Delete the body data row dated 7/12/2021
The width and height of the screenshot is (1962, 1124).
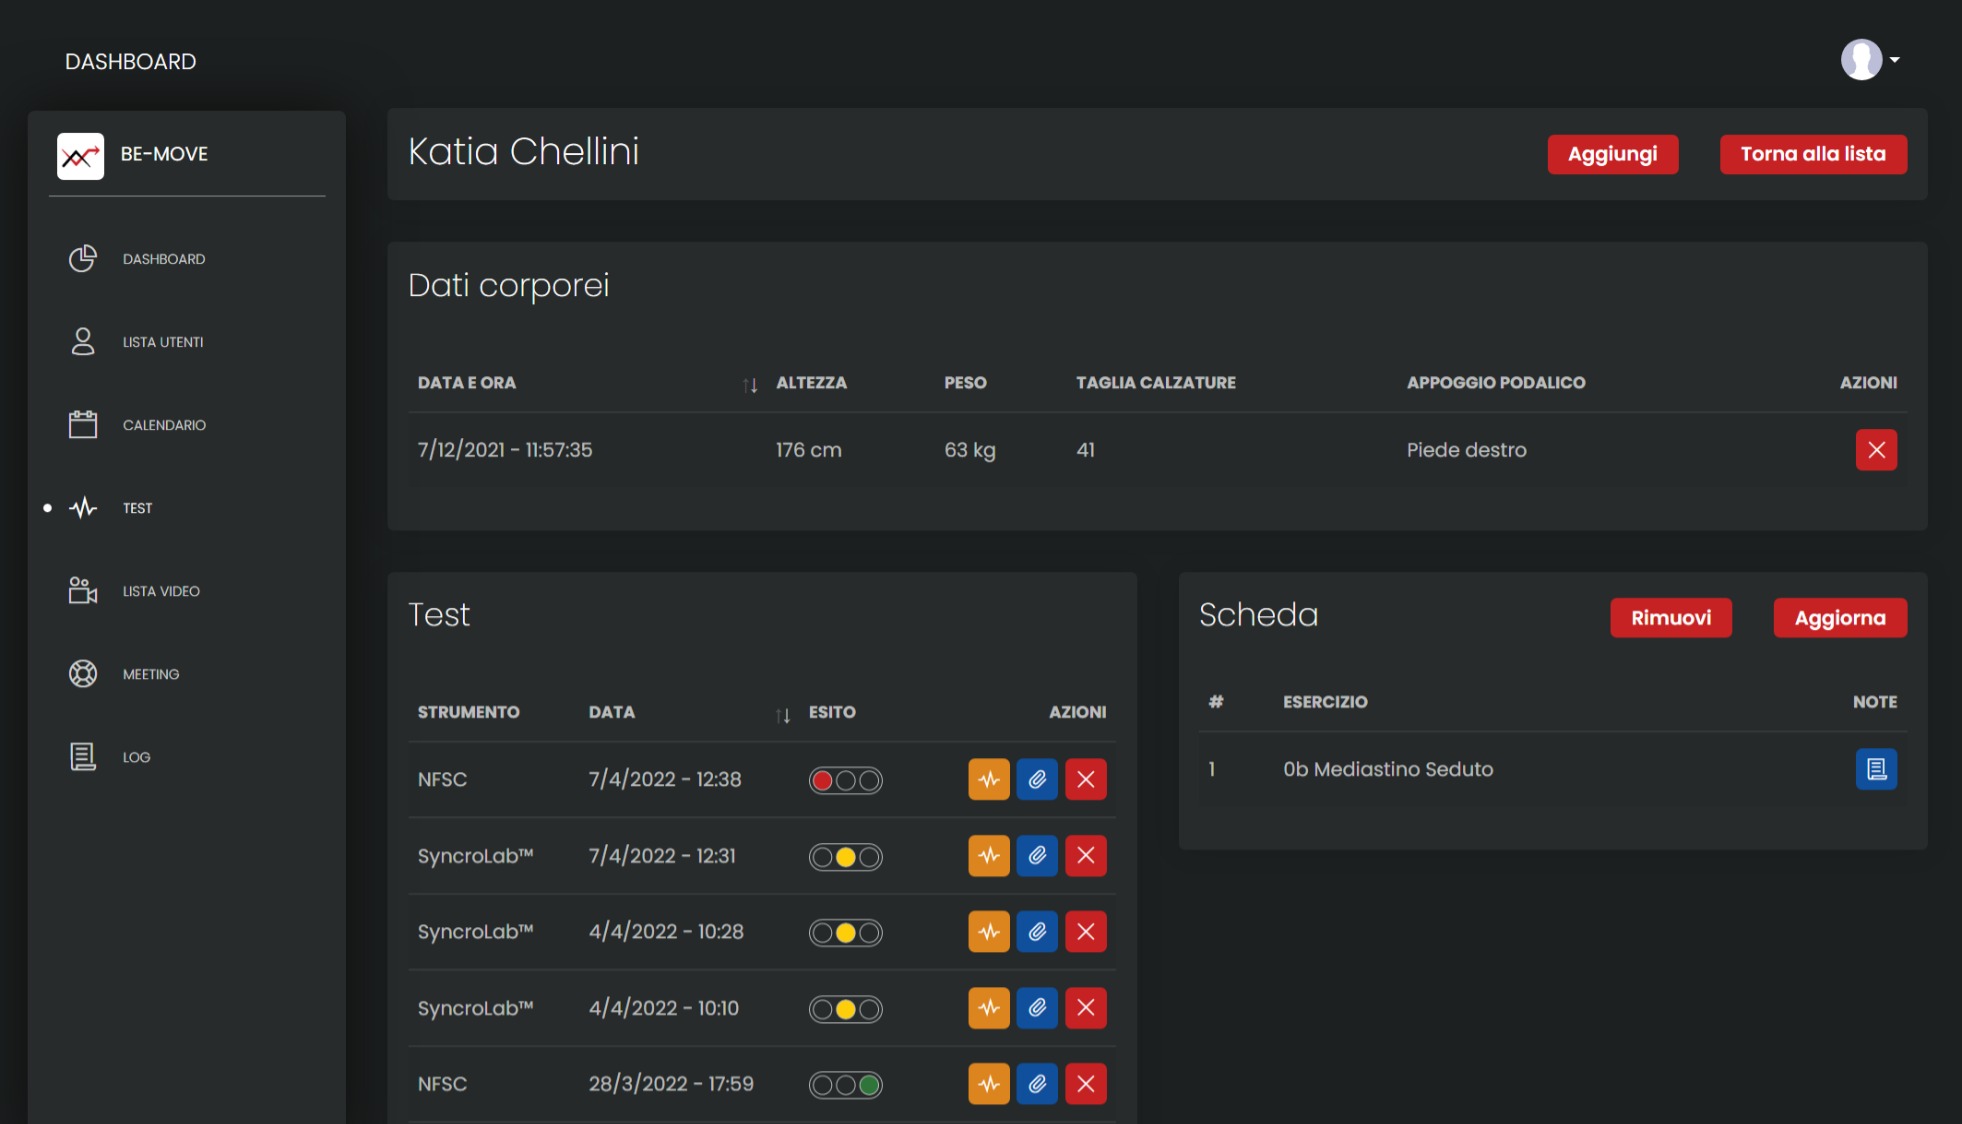click(x=1876, y=450)
